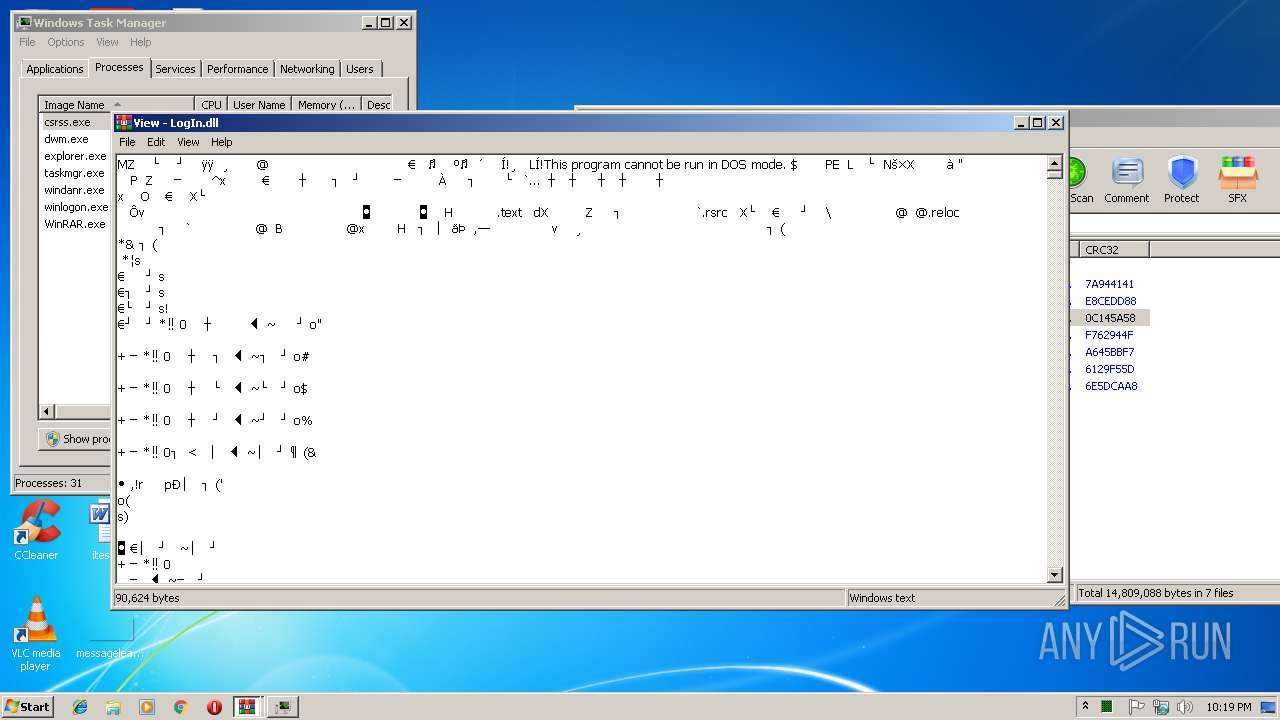Click the volume speaker tray icon
Screen dimensions: 1280x720
(1184, 707)
